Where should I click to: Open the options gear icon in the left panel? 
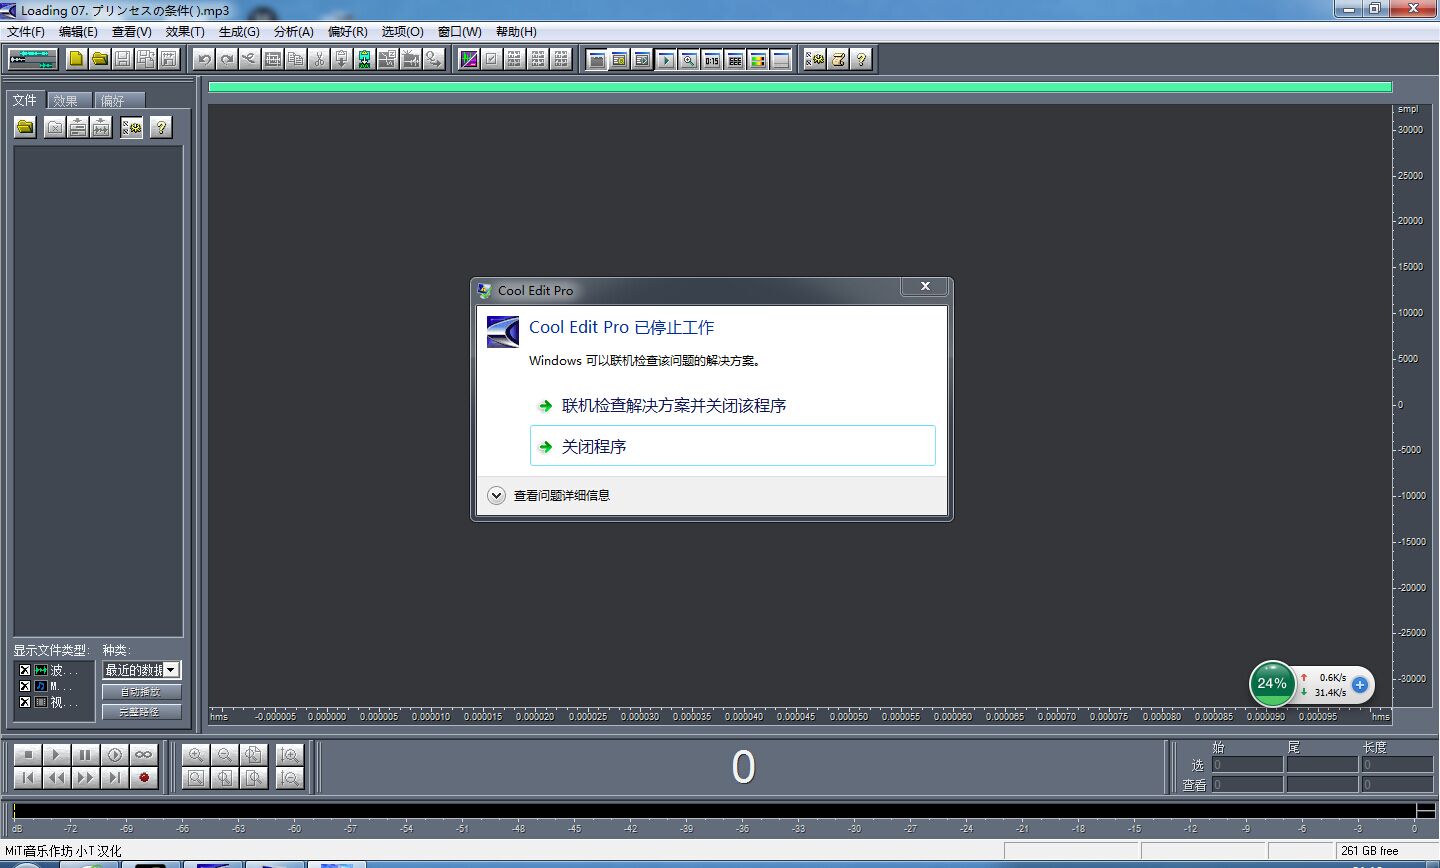click(x=131, y=127)
